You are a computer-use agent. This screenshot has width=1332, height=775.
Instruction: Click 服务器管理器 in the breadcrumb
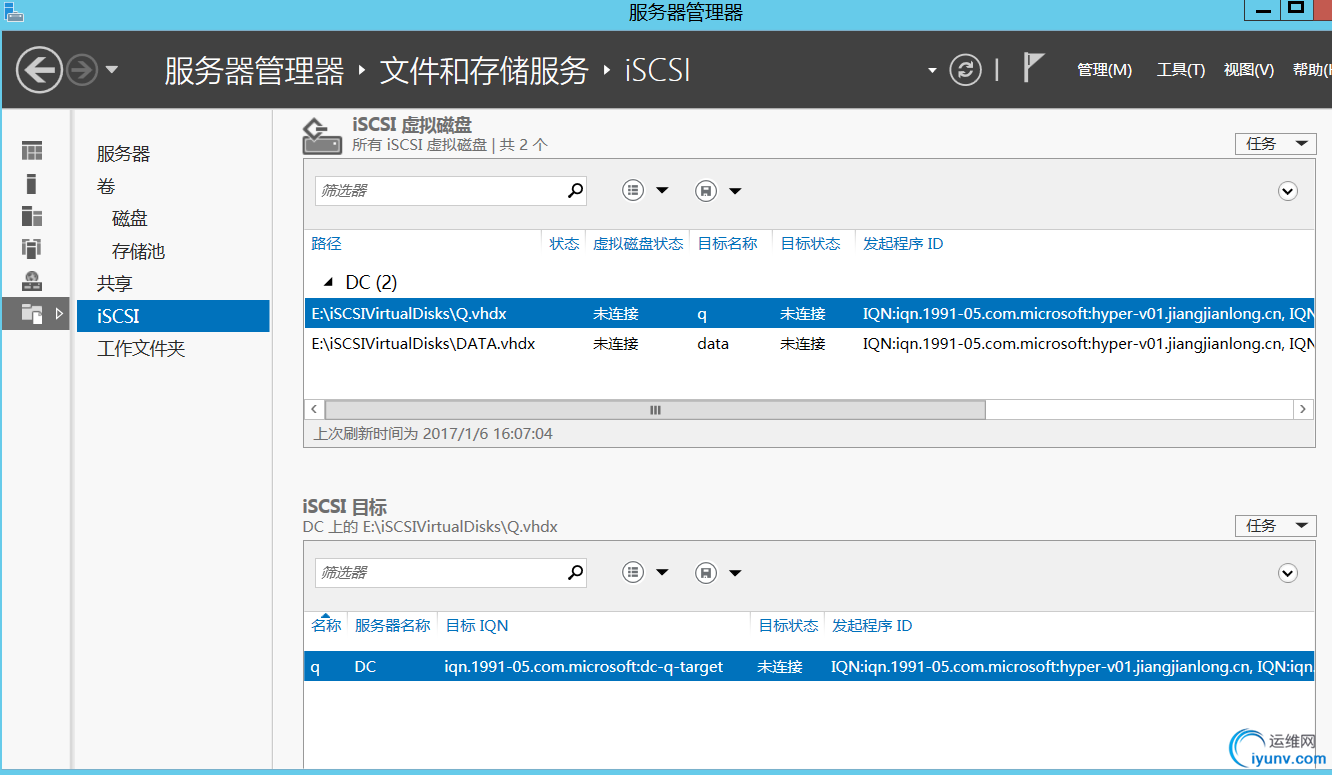point(254,71)
